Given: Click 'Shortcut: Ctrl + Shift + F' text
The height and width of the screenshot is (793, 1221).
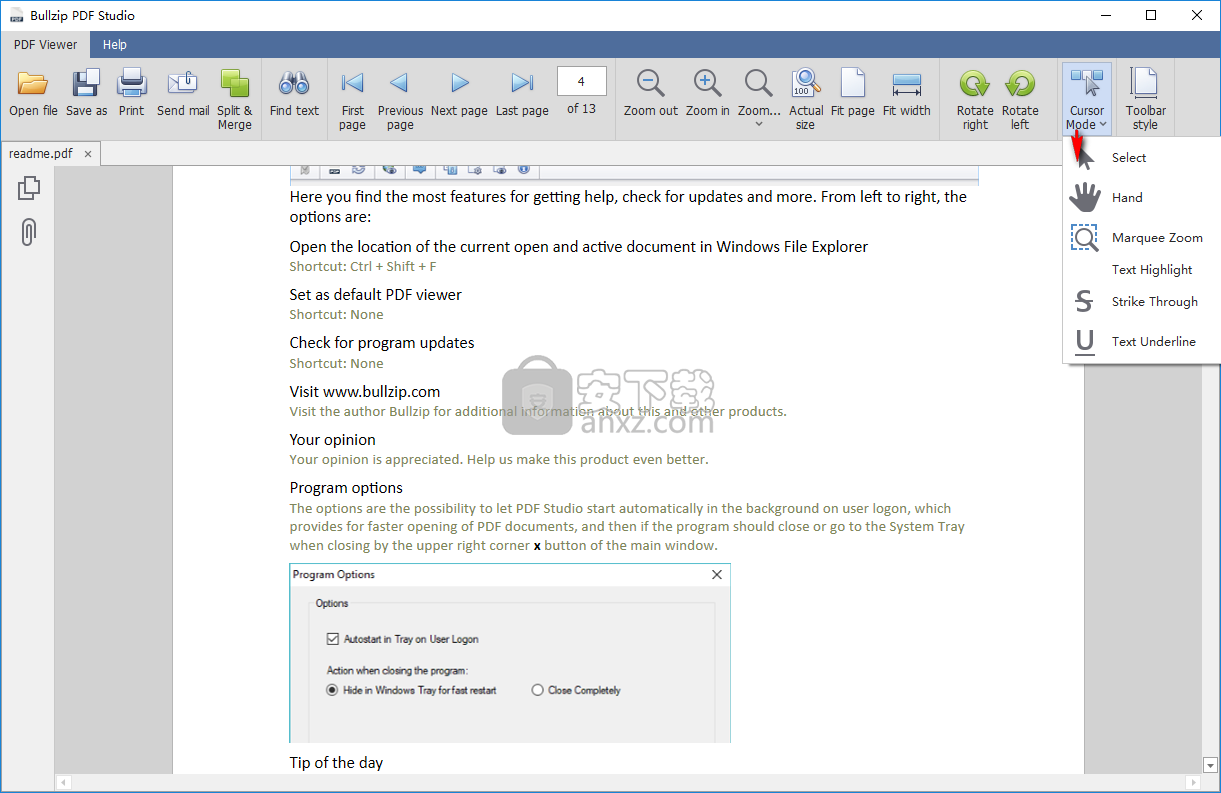Looking at the screenshot, I should [x=363, y=266].
